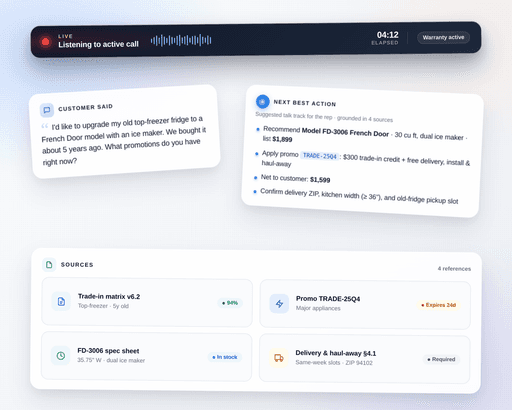Click the SOURCES section heading
This screenshot has width=512, height=410.
(77, 265)
